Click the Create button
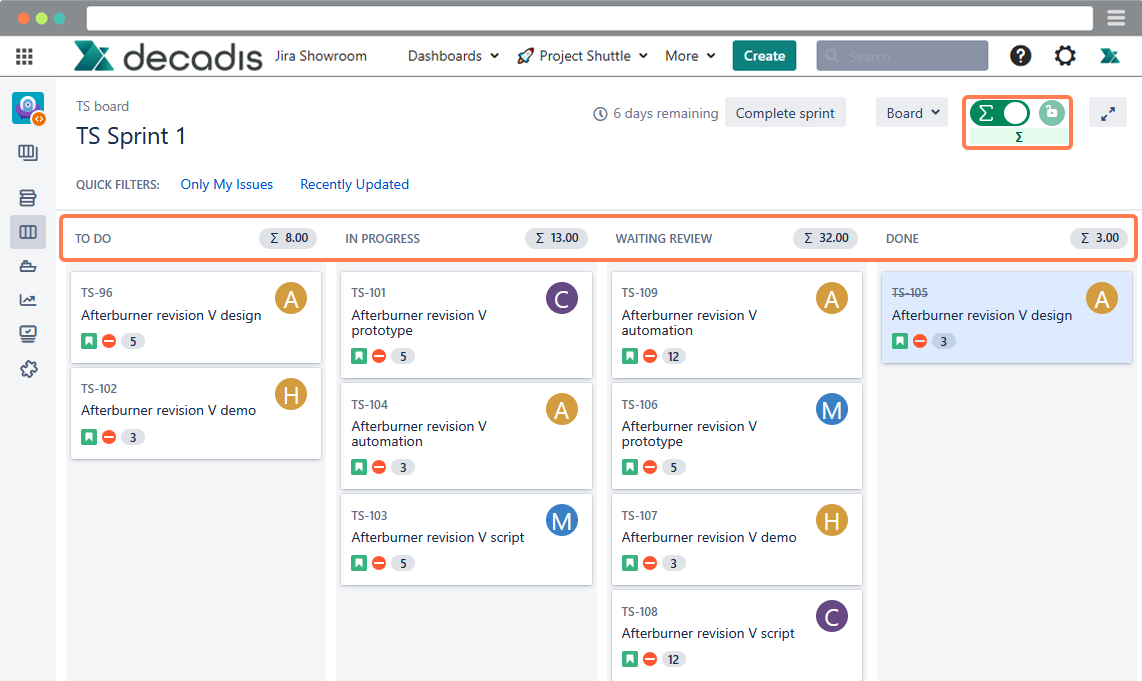 click(764, 56)
